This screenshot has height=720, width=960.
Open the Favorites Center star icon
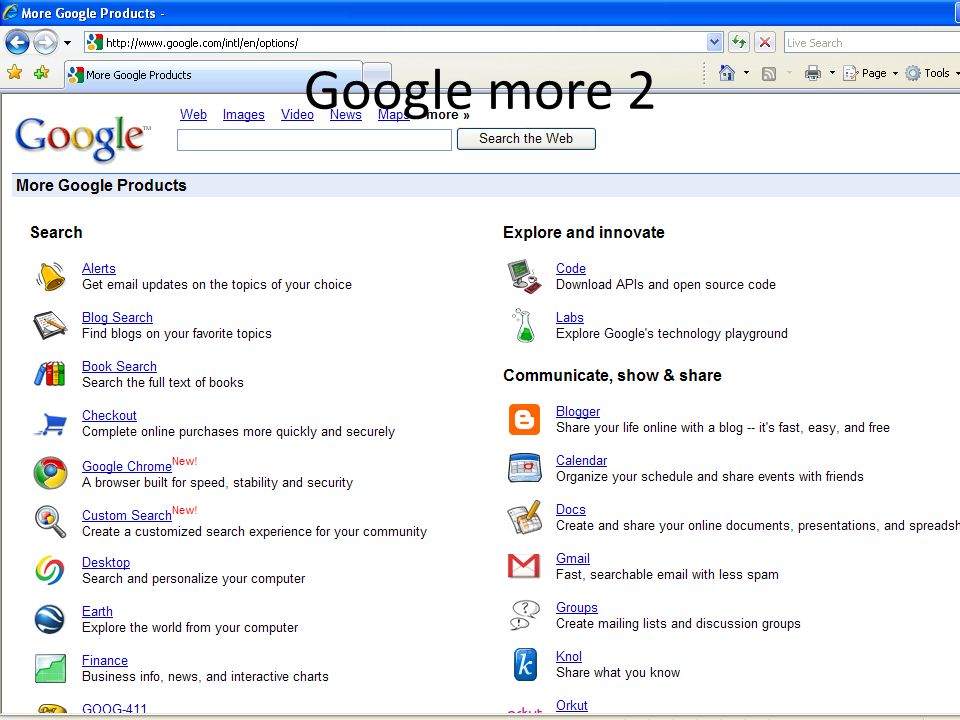[15, 73]
